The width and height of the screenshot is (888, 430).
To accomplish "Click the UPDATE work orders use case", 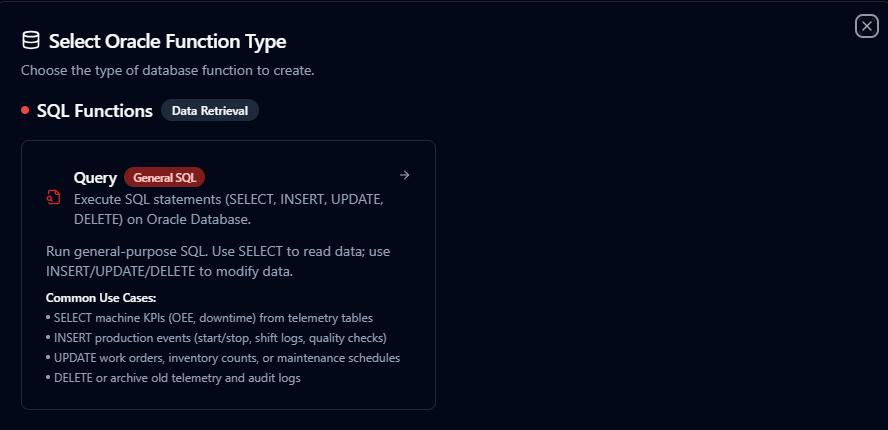I will tap(223, 358).
